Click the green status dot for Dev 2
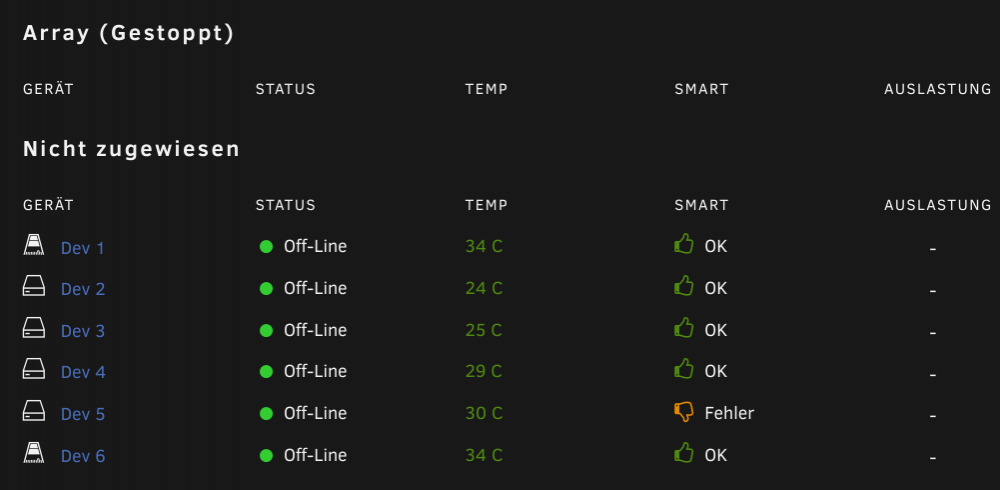 [267, 288]
